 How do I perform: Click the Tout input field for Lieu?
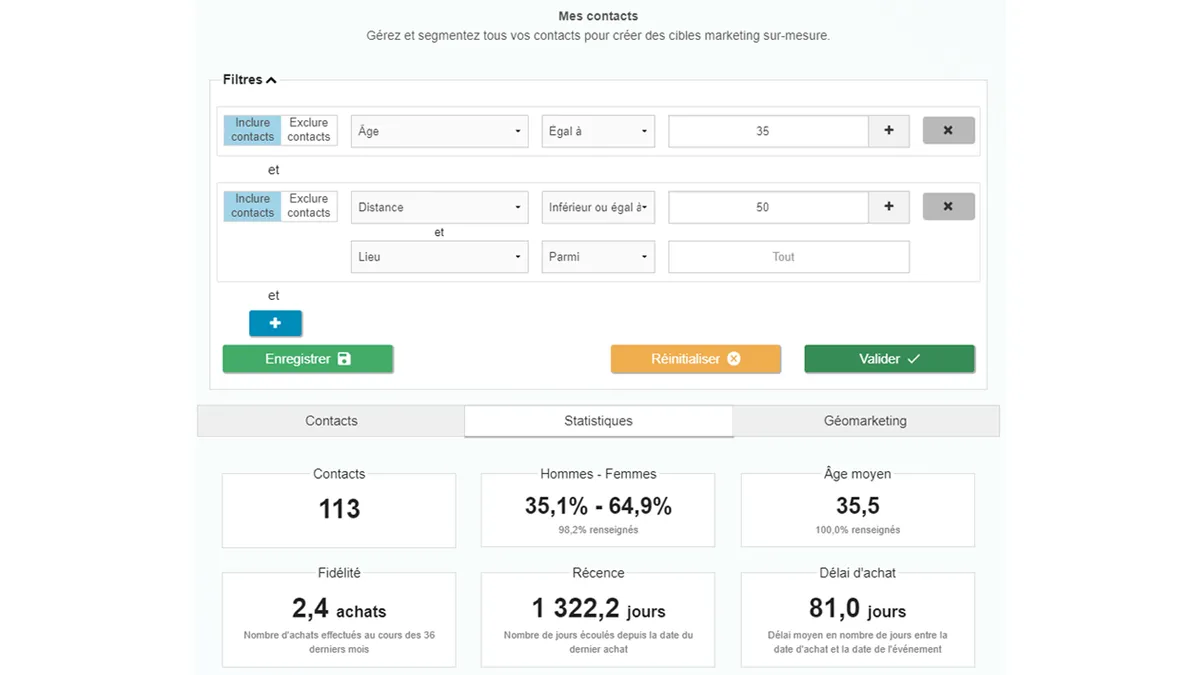pyautogui.click(x=788, y=257)
